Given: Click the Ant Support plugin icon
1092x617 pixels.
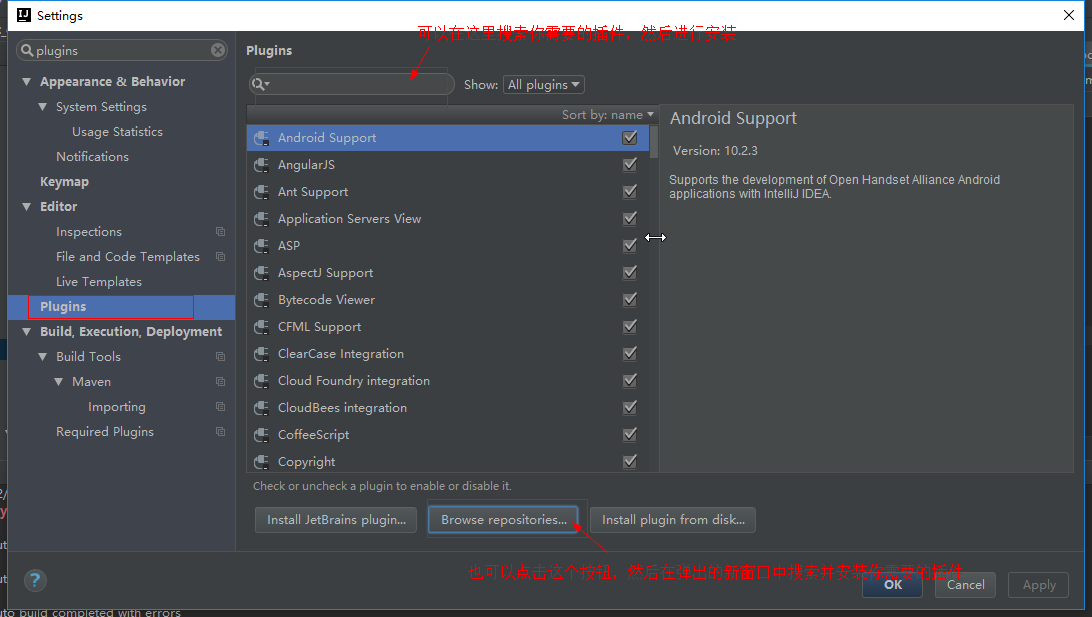Looking at the screenshot, I should (262, 192).
